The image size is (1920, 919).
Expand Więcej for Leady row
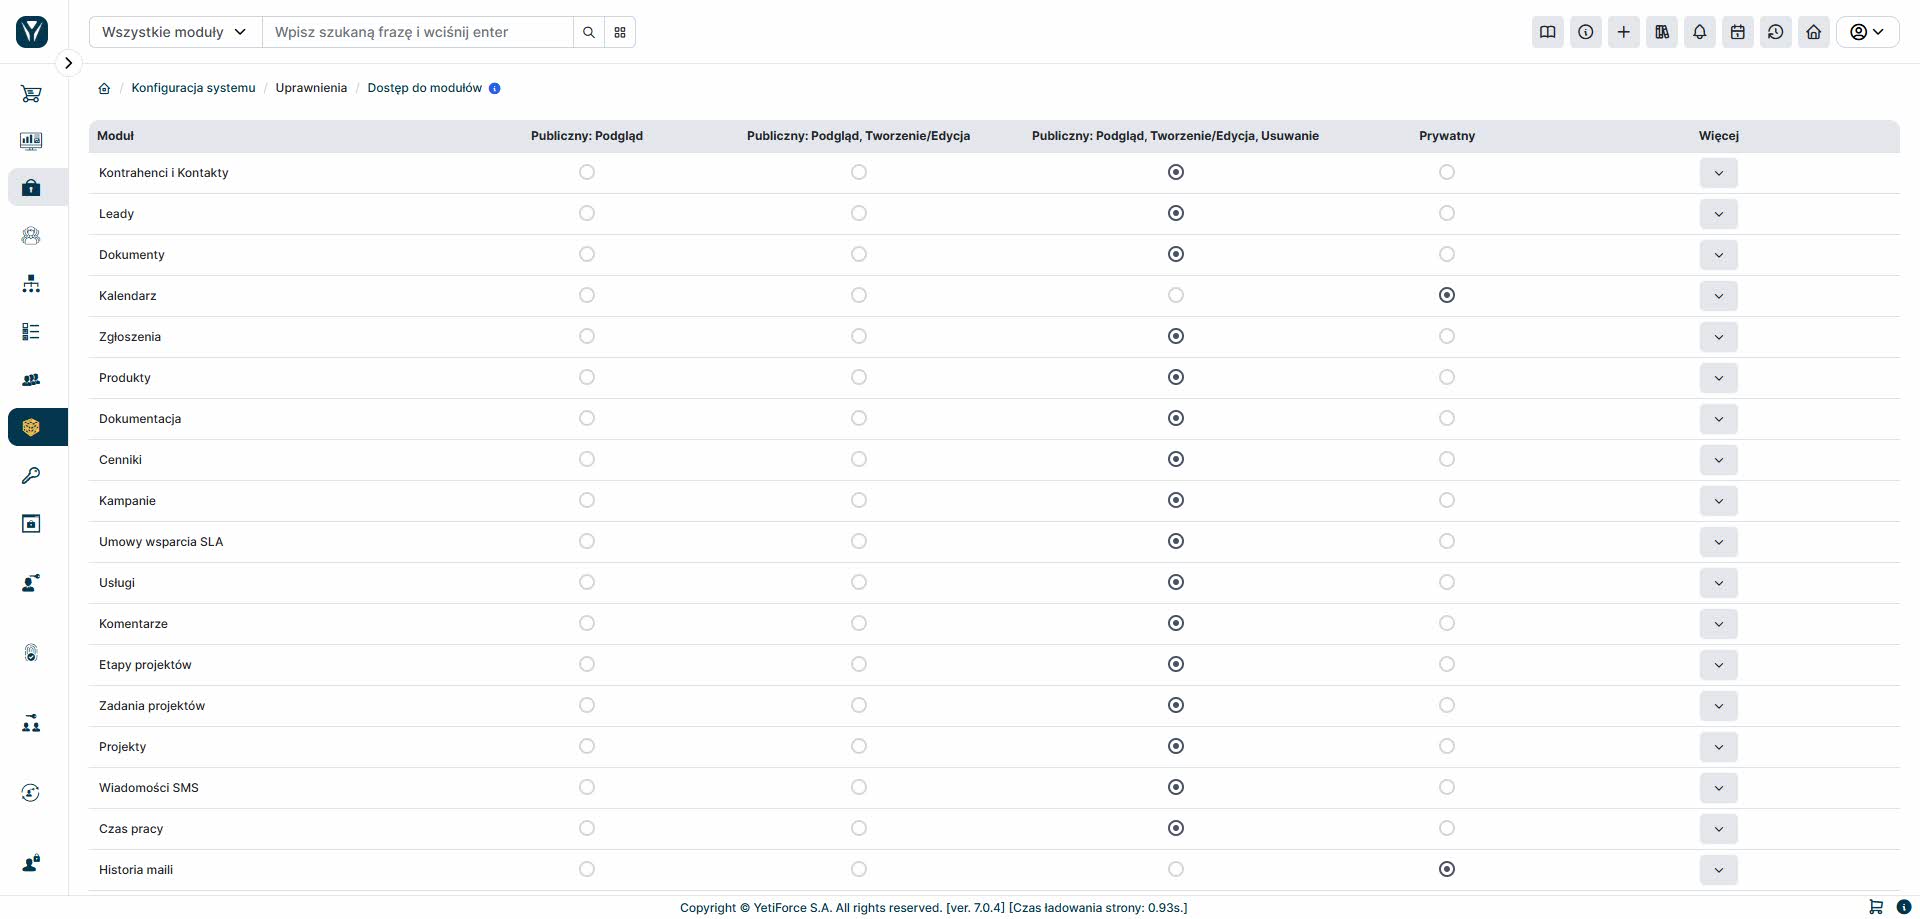(x=1719, y=214)
